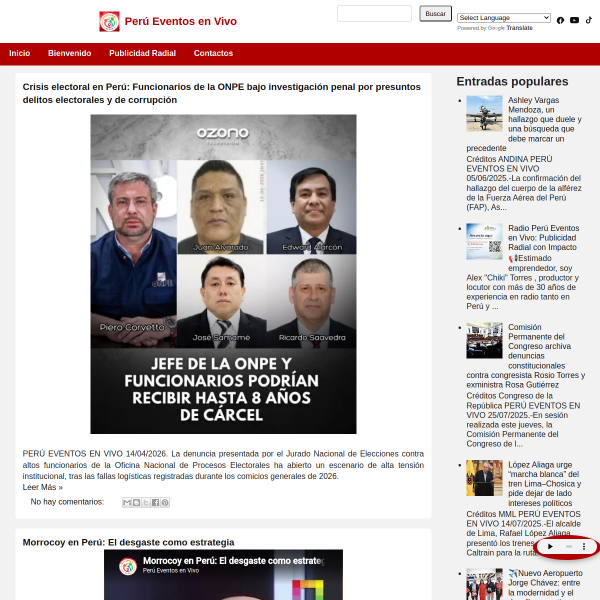Play the floating radio audio player
Image resolution: width=600 pixels, height=600 pixels.
pos(550,546)
